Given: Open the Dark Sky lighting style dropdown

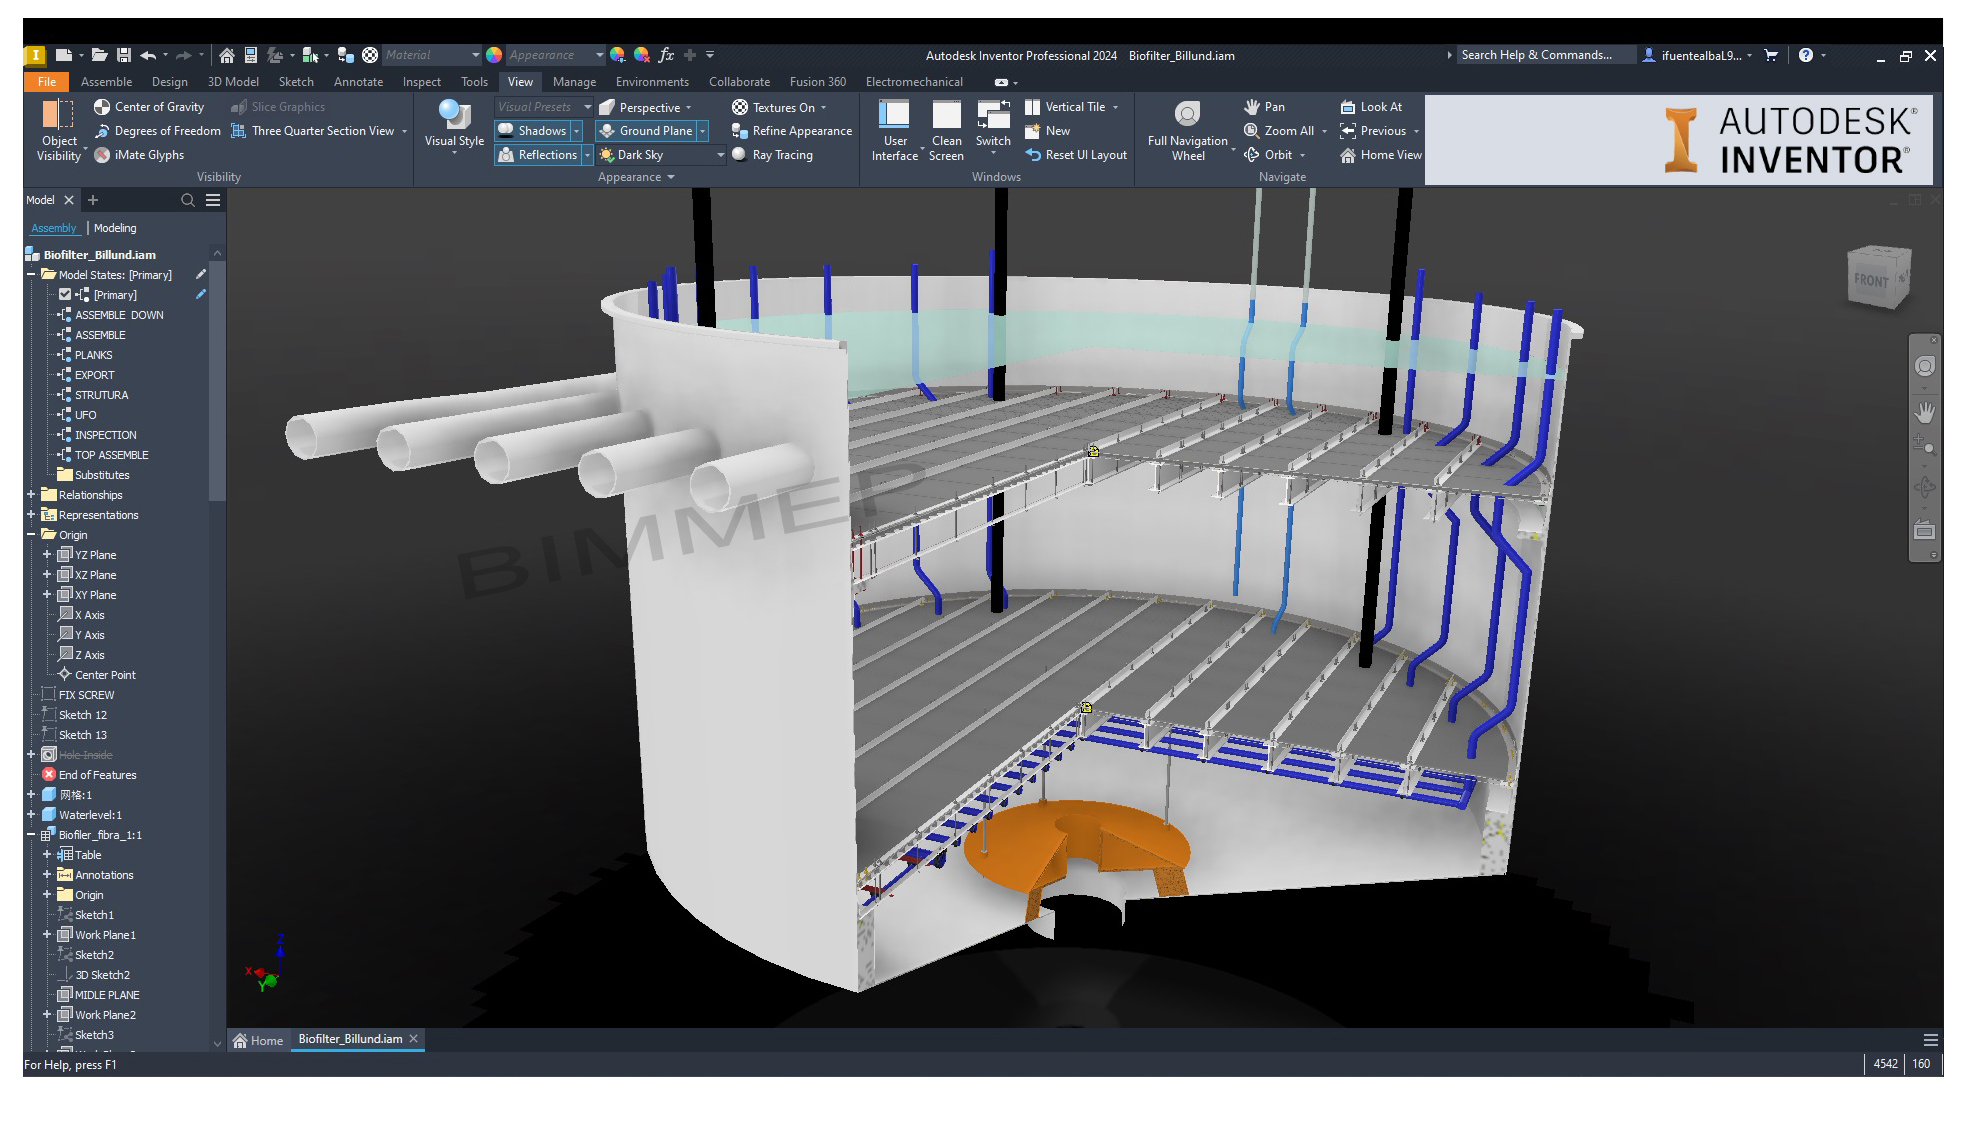Looking at the screenshot, I should [720, 155].
